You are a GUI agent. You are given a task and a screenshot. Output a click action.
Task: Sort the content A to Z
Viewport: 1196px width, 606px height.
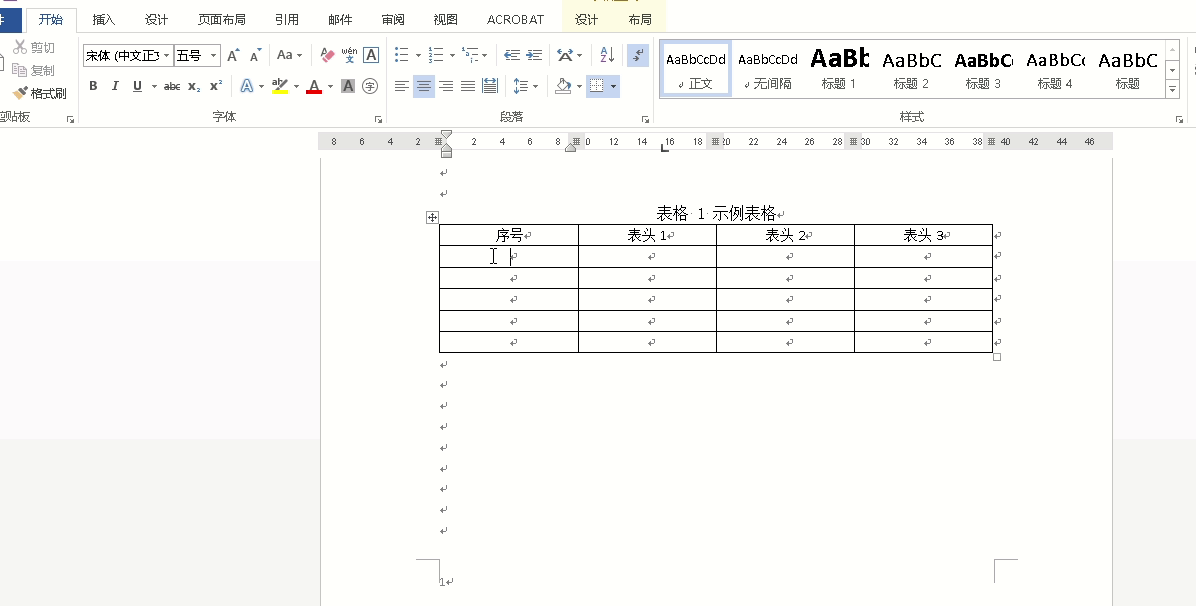coord(607,55)
